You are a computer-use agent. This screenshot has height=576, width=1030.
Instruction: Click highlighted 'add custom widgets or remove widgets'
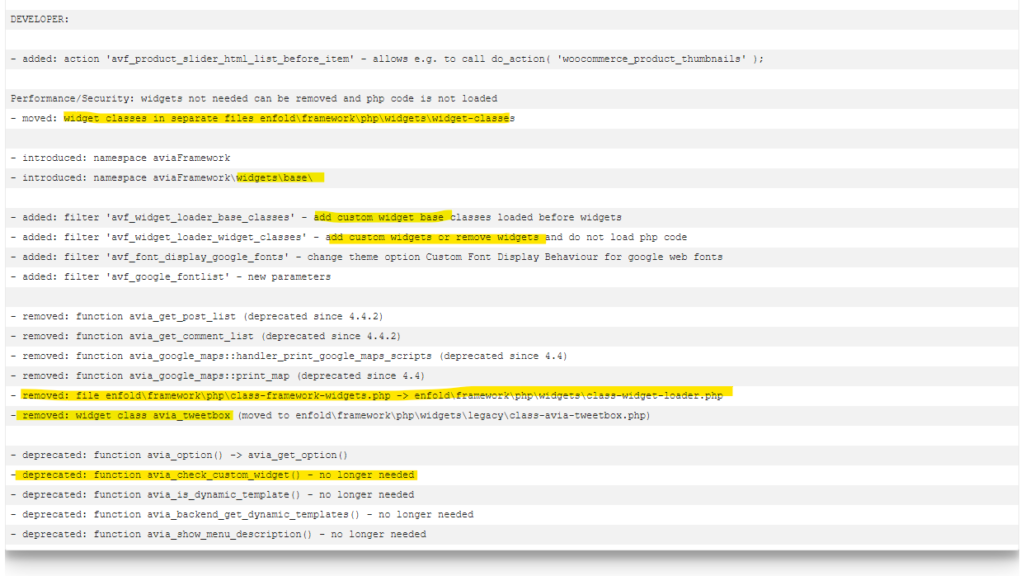436,237
